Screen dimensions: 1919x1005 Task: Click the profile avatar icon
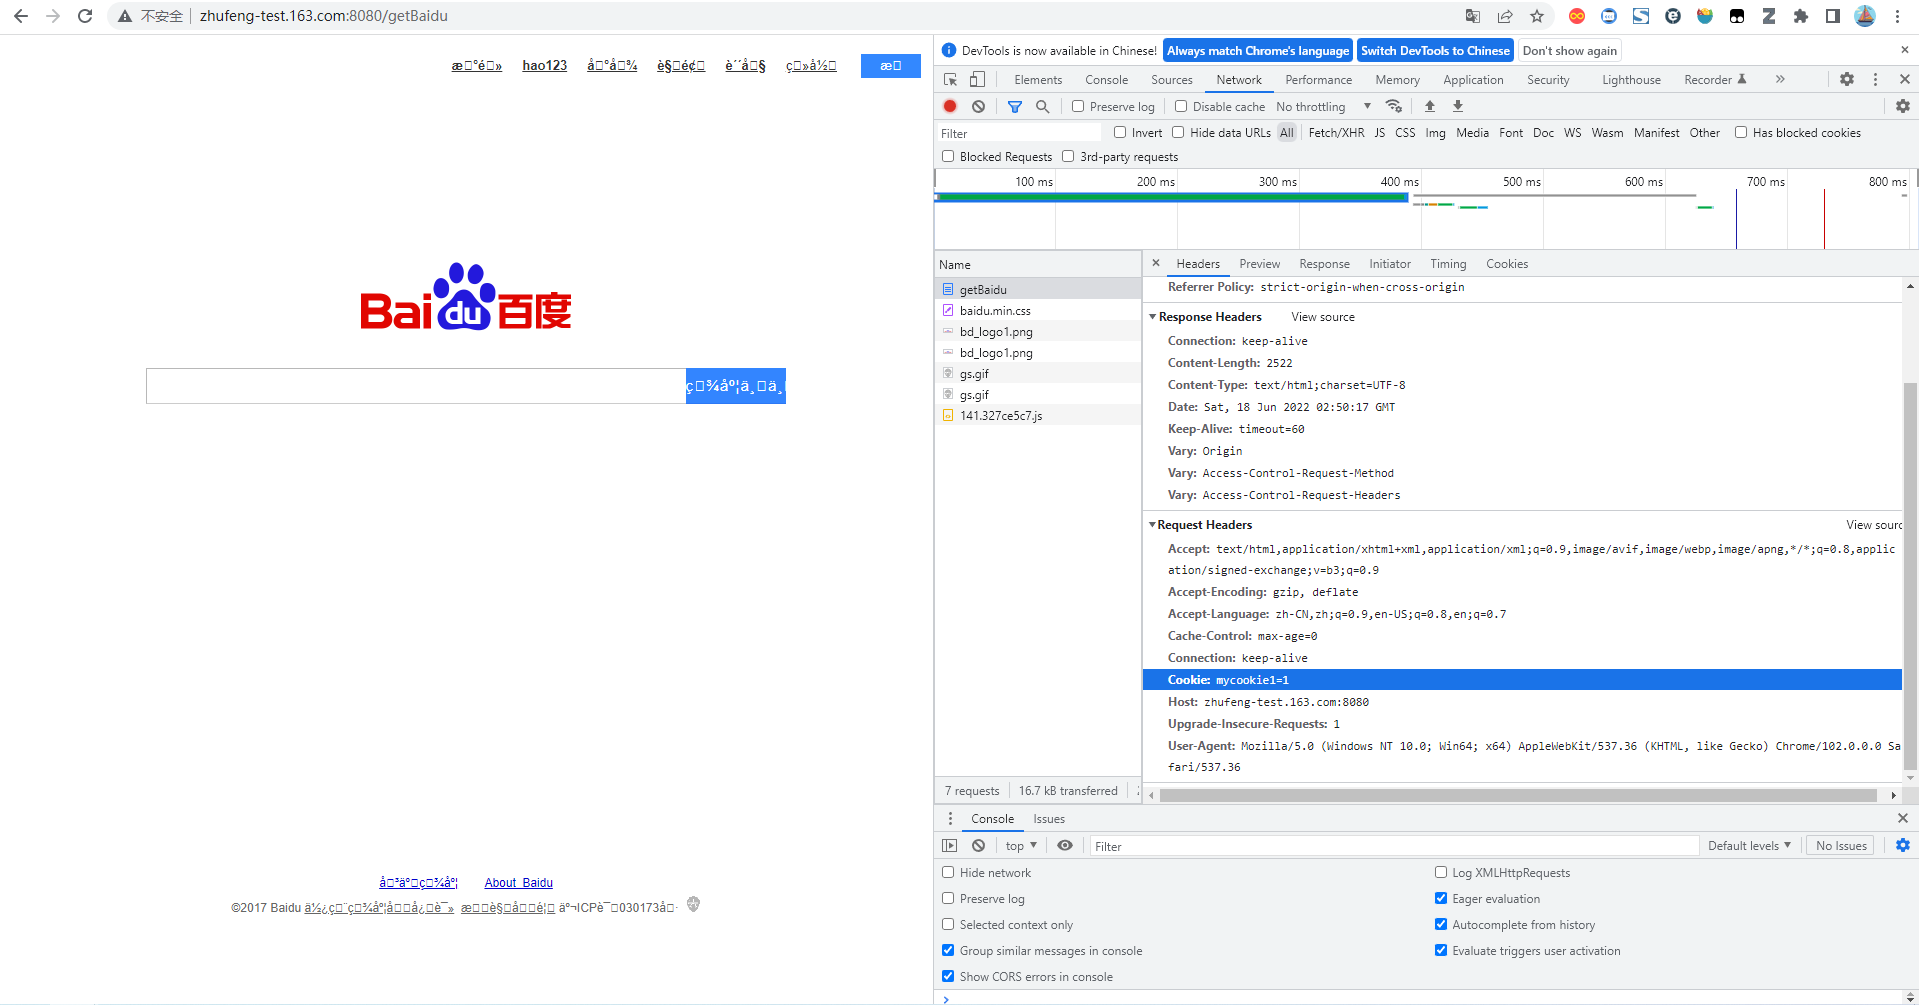pos(1865,16)
